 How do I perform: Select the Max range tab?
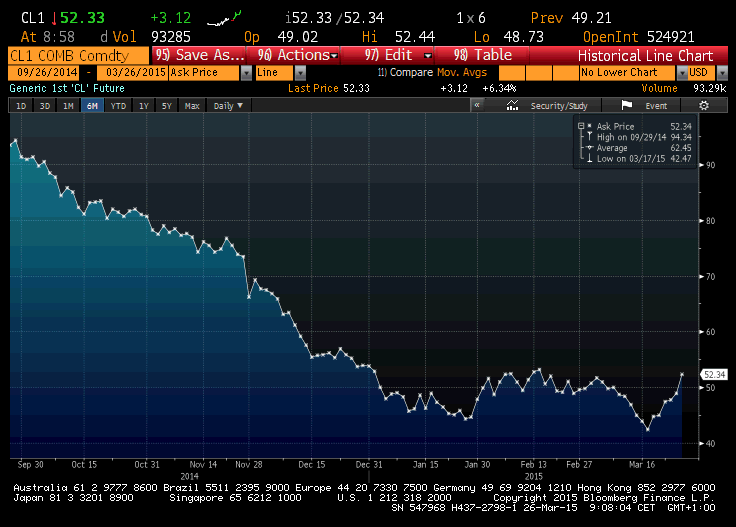(x=192, y=106)
